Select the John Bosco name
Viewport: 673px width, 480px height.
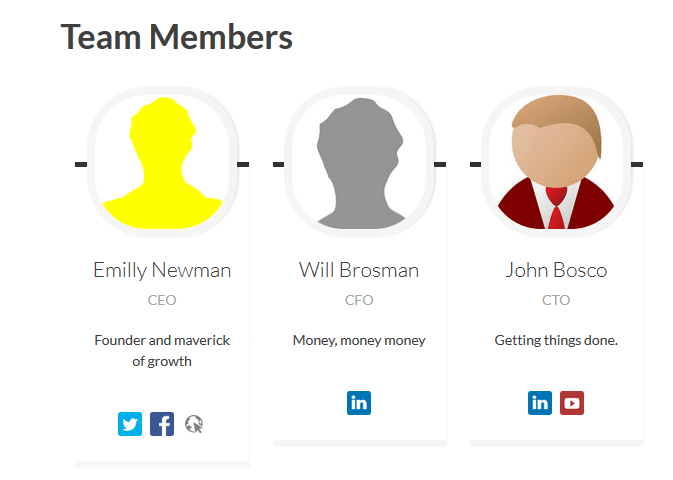[x=556, y=270]
